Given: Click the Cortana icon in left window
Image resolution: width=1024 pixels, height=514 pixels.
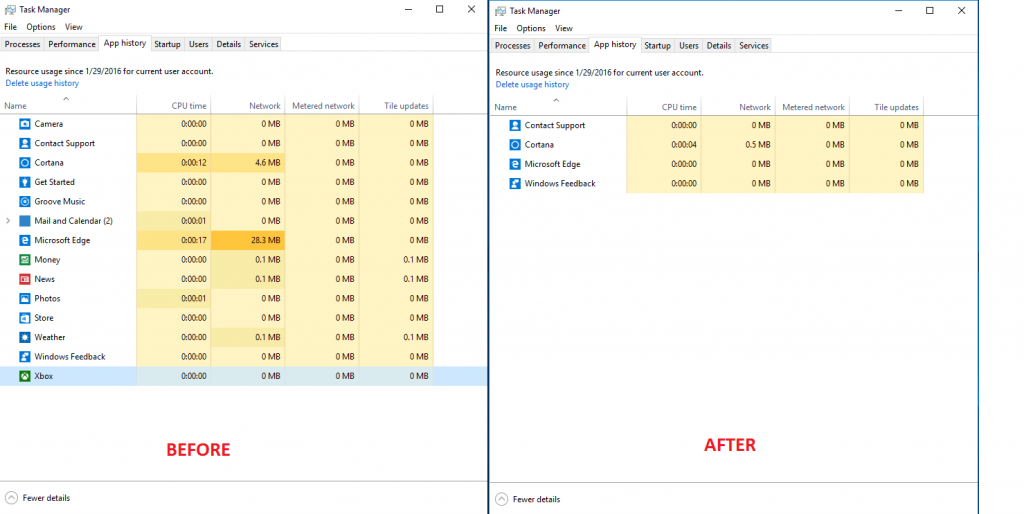Looking at the screenshot, I should tap(25, 163).
